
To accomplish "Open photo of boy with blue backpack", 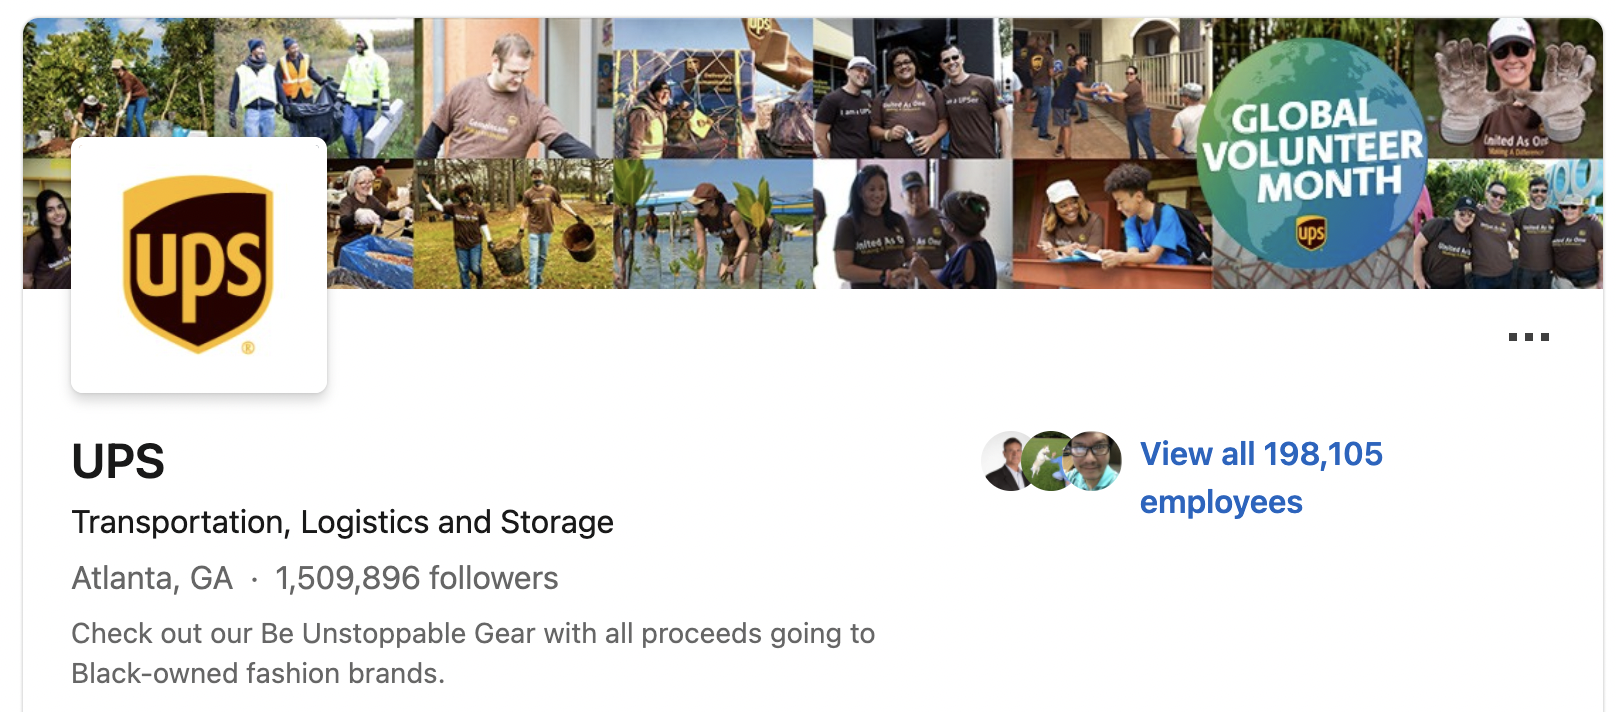I will click(x=1112, y=224).
